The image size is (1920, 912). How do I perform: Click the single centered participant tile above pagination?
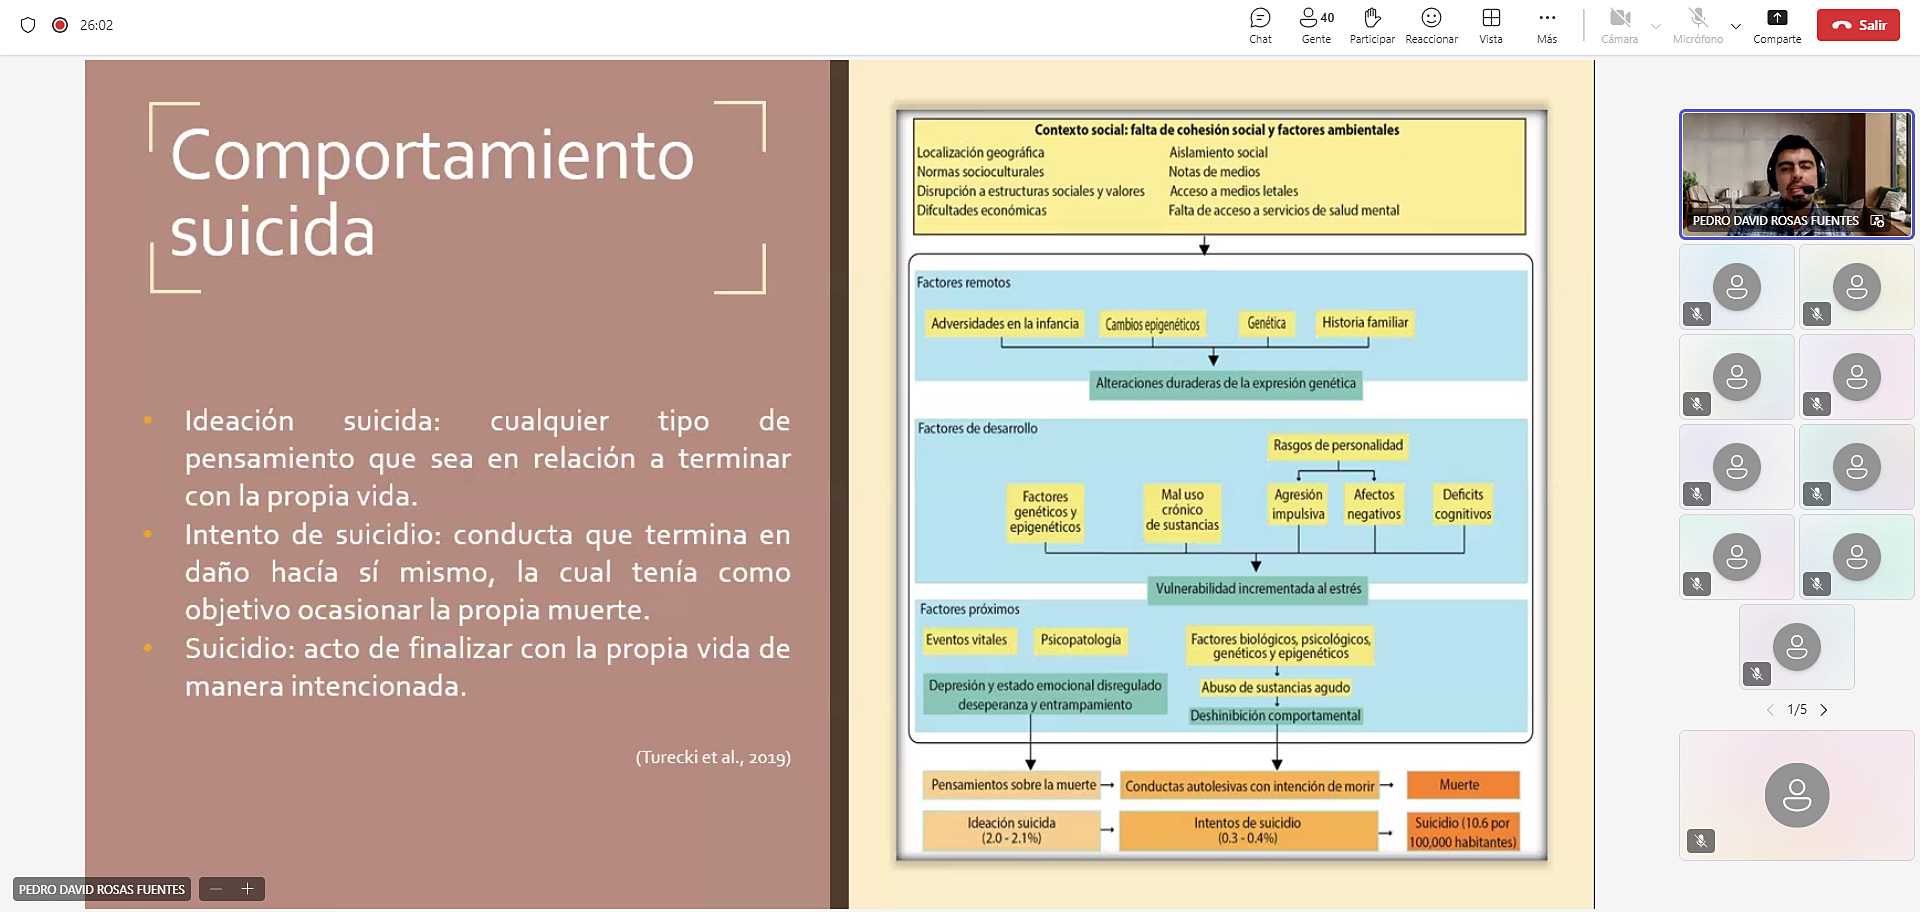pyautogui.click(x=1797, y=647)
